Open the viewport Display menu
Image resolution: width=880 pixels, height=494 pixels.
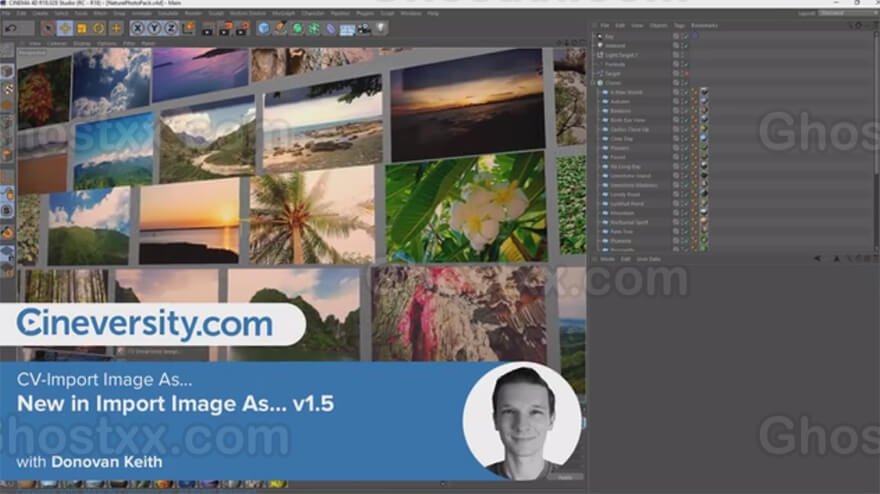click(x=81, y=43)
